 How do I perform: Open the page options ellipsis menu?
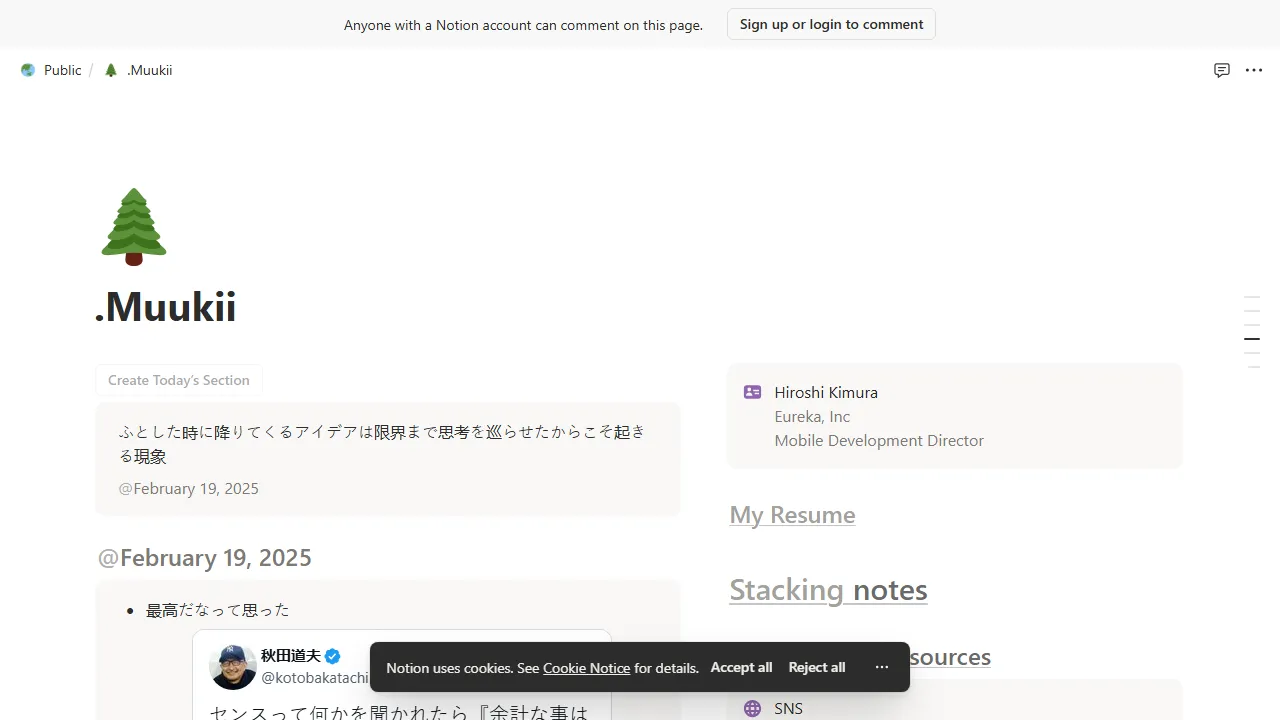click(x=1253, y=70)
